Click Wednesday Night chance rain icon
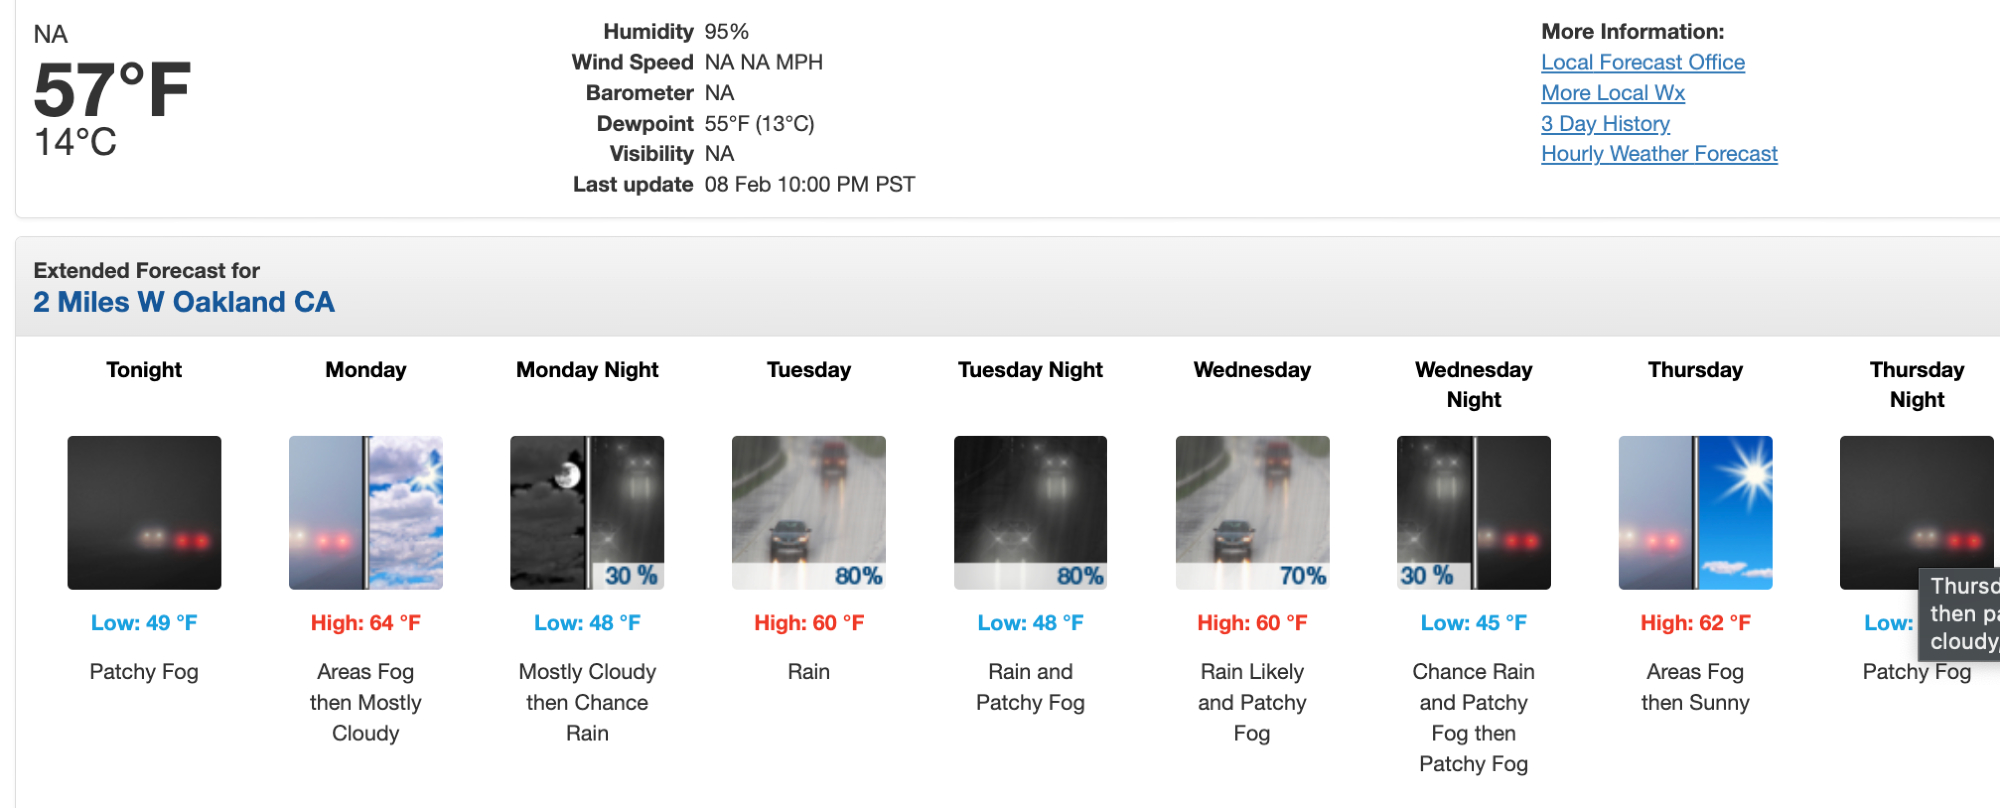This screenshot has width=2000, height=808. pos(1473,512)
